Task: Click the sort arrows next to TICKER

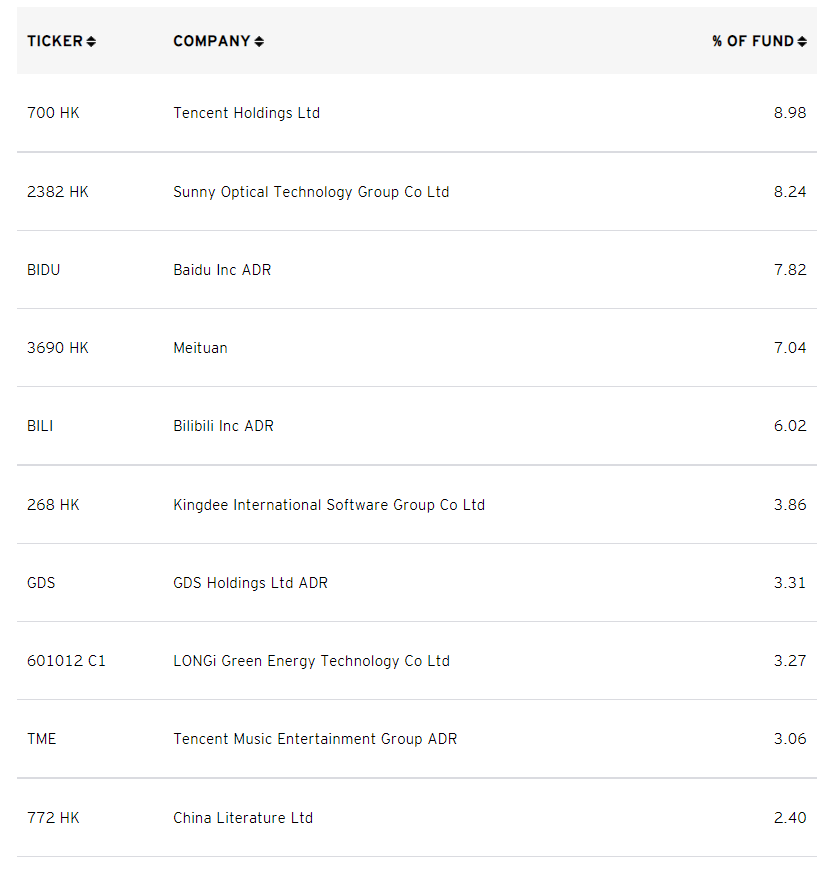Action: 91,42
